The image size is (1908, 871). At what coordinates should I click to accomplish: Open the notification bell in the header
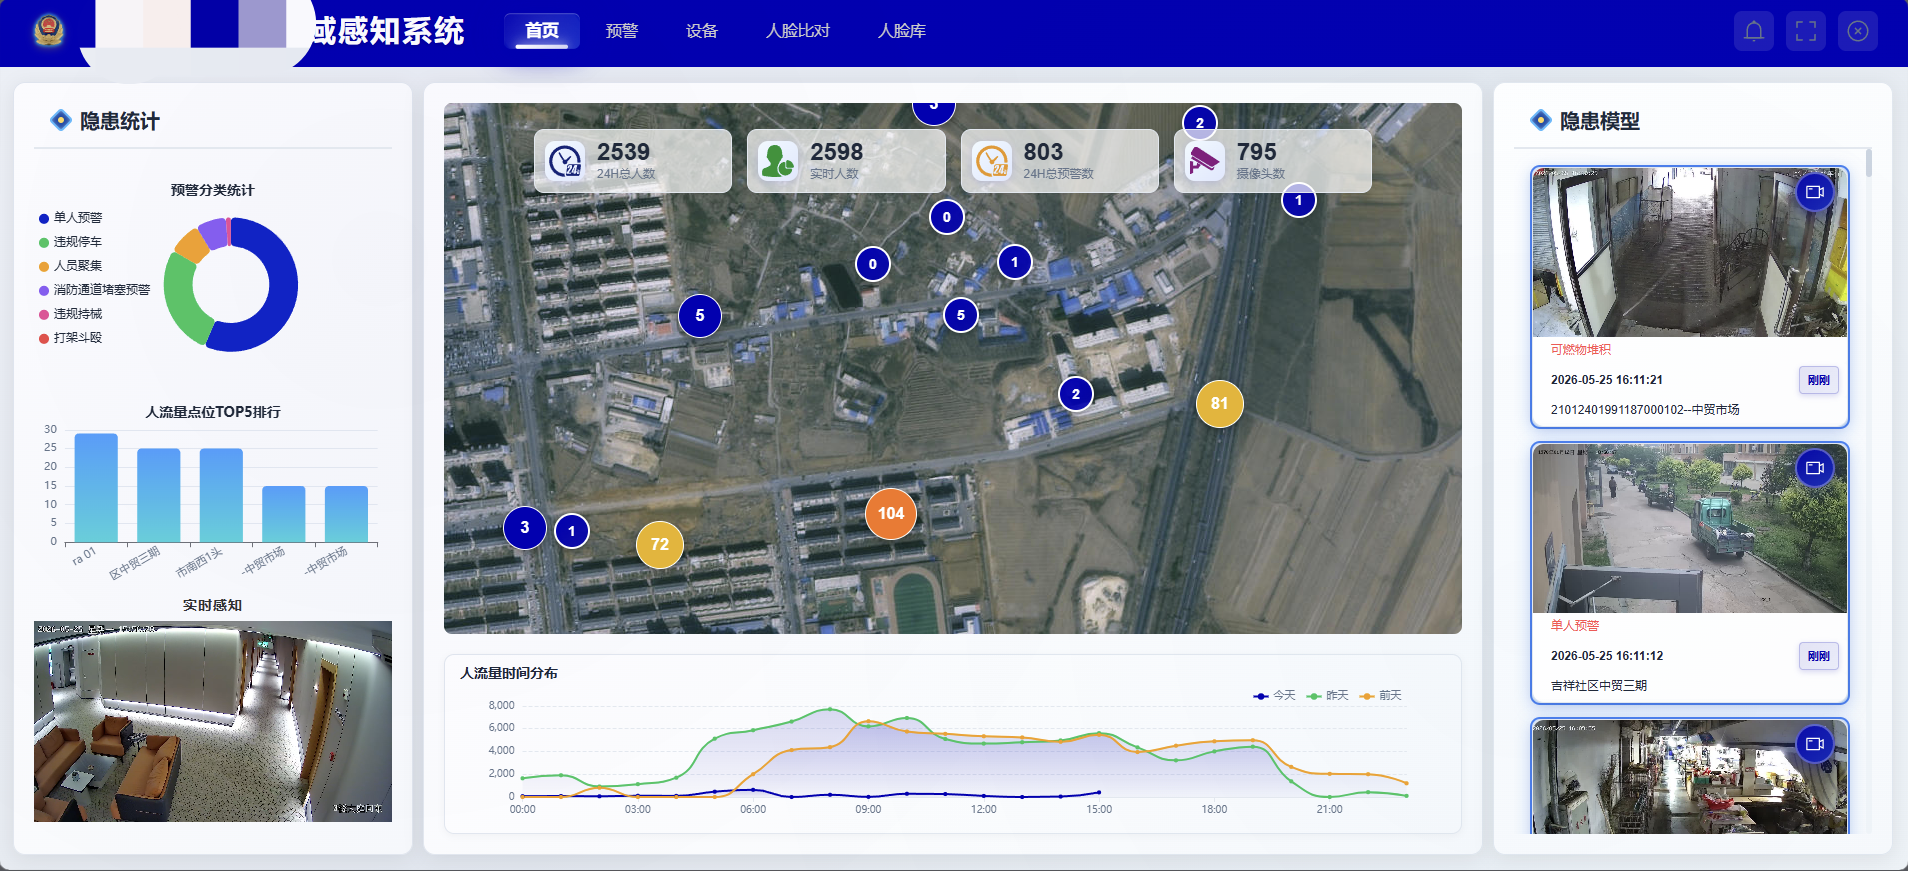point(1754,31)
